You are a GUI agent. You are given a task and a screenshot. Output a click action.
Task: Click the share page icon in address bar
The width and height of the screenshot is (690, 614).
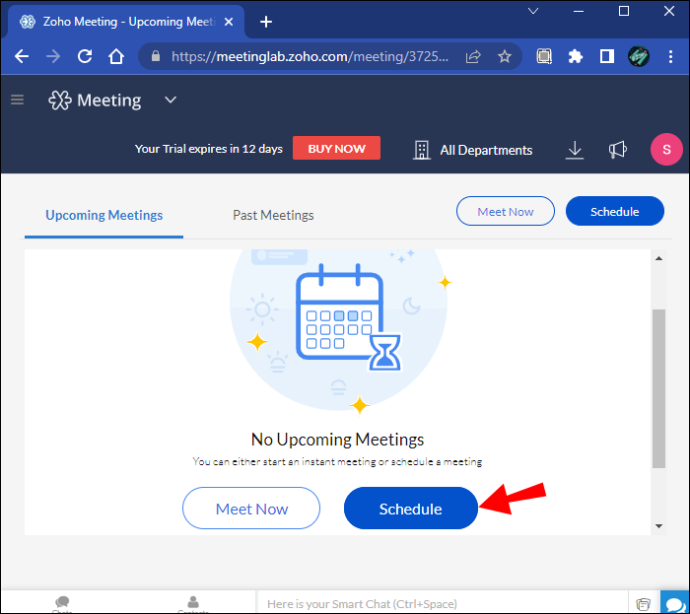[473, 56]
